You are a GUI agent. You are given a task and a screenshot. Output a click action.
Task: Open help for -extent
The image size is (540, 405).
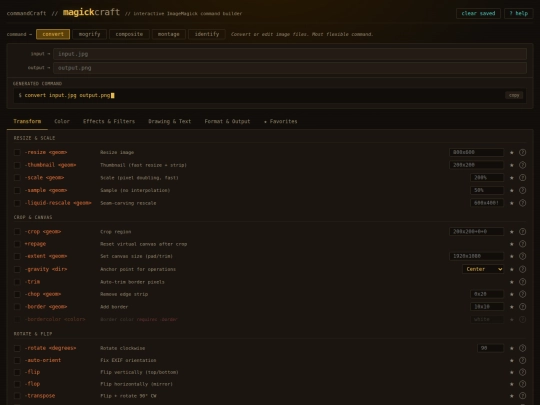point(522,256)
